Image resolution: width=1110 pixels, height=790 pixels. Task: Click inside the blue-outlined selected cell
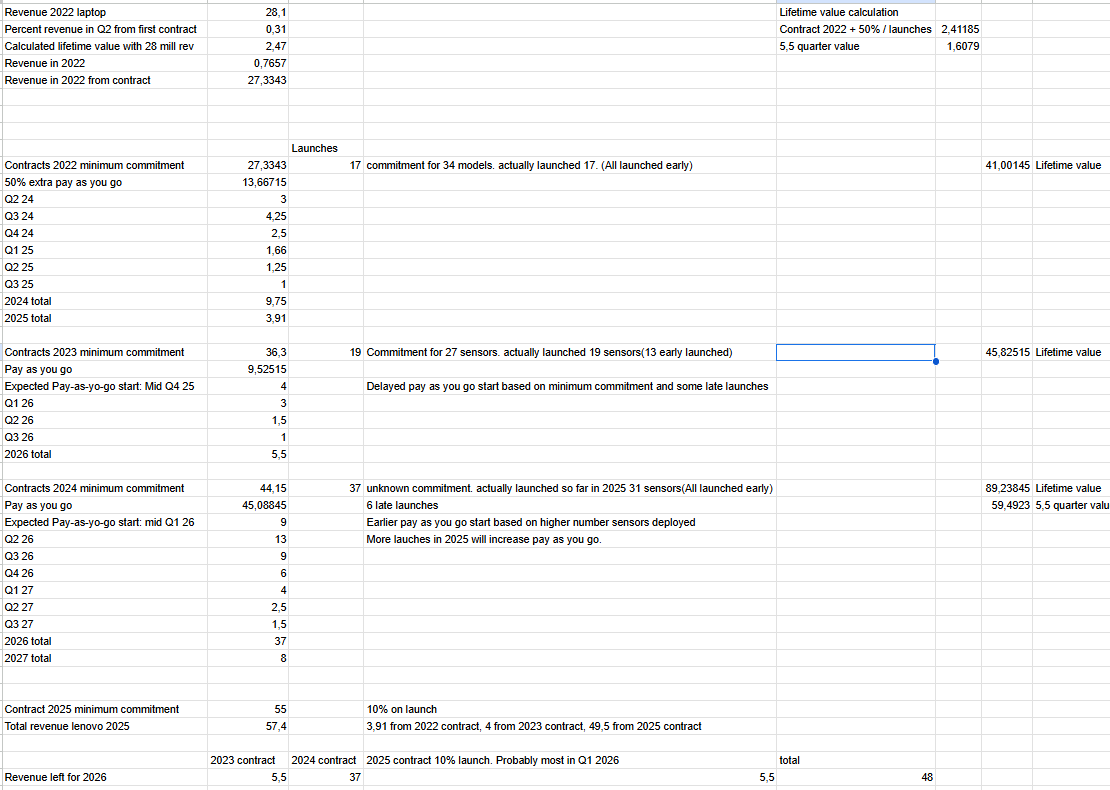click(x=855, y=352)
